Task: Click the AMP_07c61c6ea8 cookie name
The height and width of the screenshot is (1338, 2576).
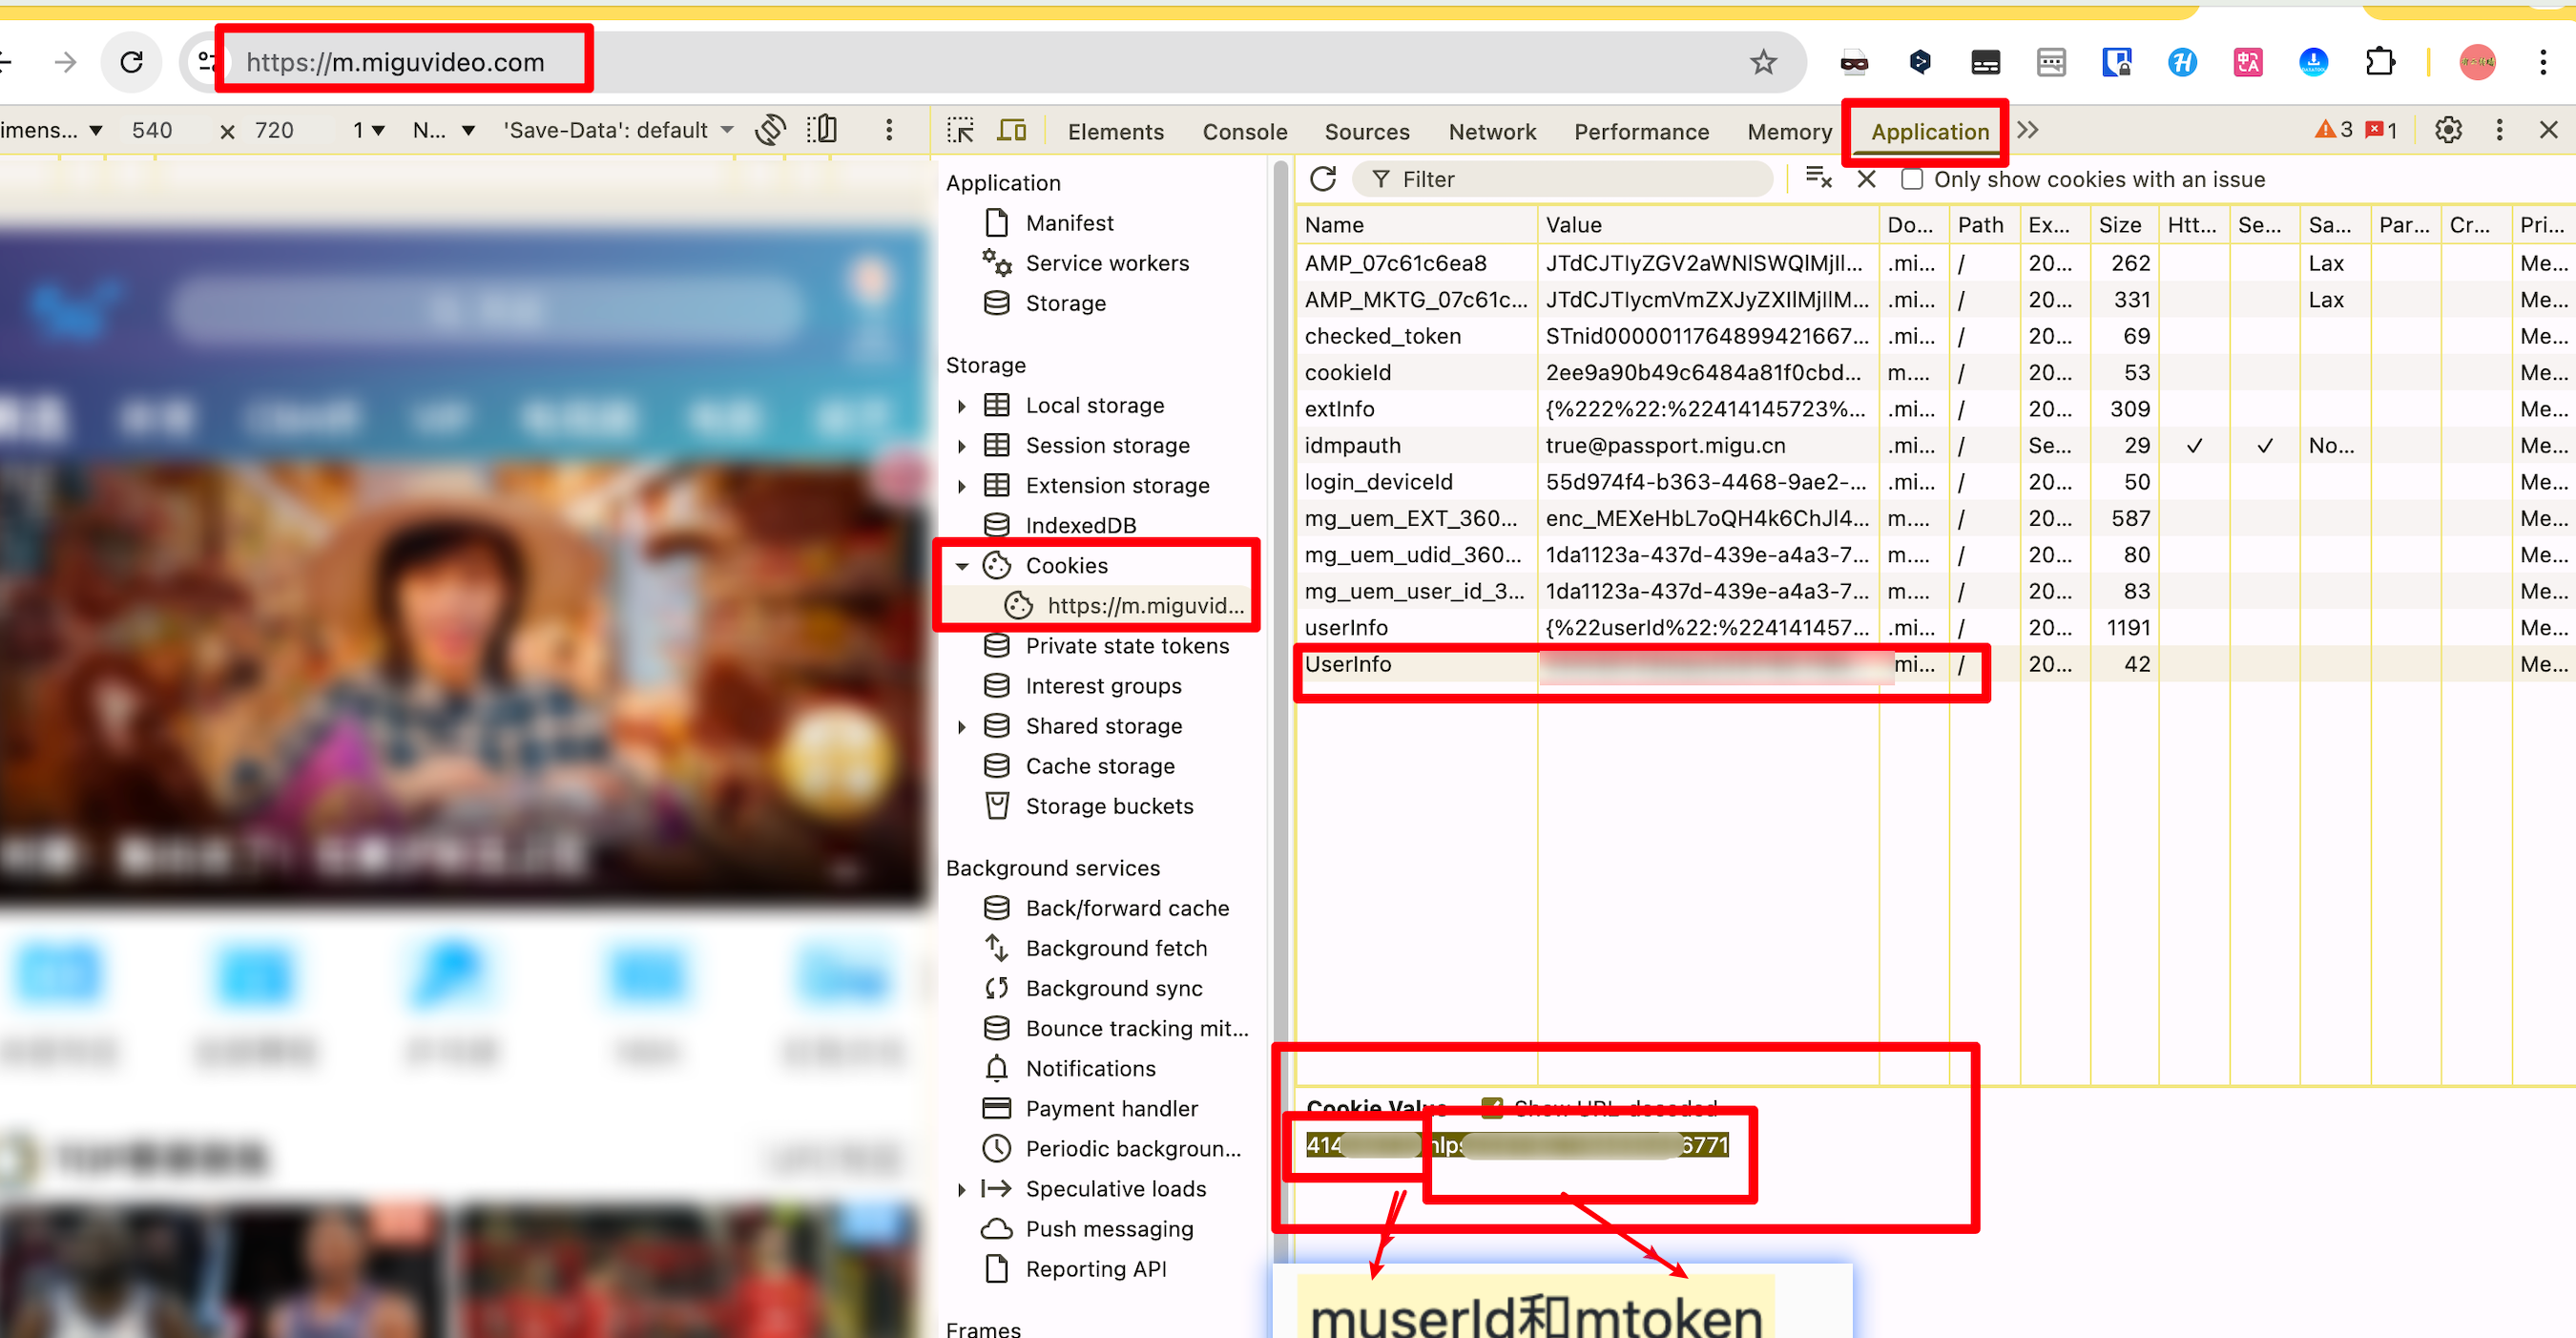Action: (x=1395, y=264)
